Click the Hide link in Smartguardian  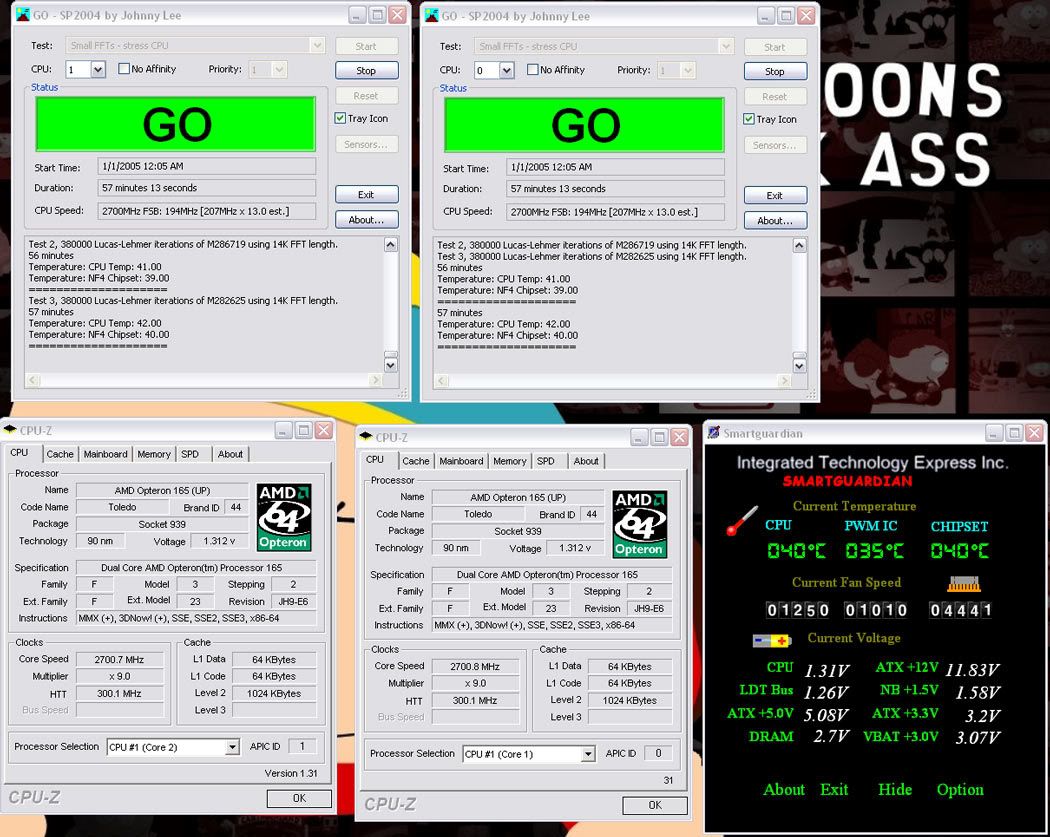tap(895, 789)
